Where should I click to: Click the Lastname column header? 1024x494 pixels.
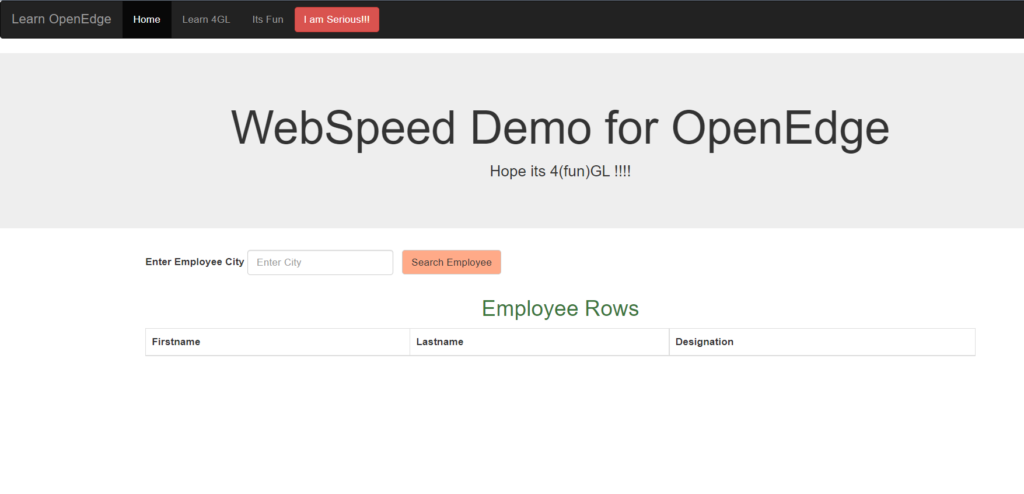(437, 342)
